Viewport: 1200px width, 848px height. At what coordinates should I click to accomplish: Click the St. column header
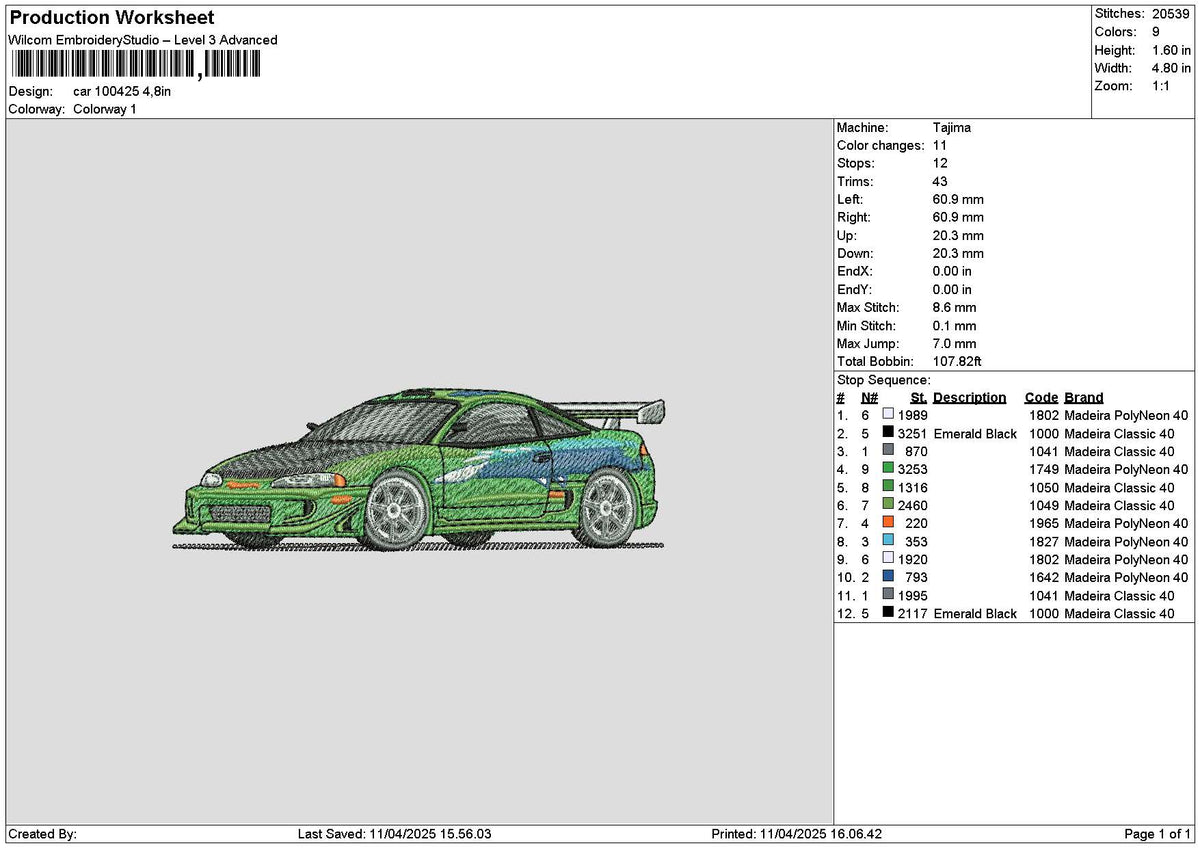(x=919, y=397)
